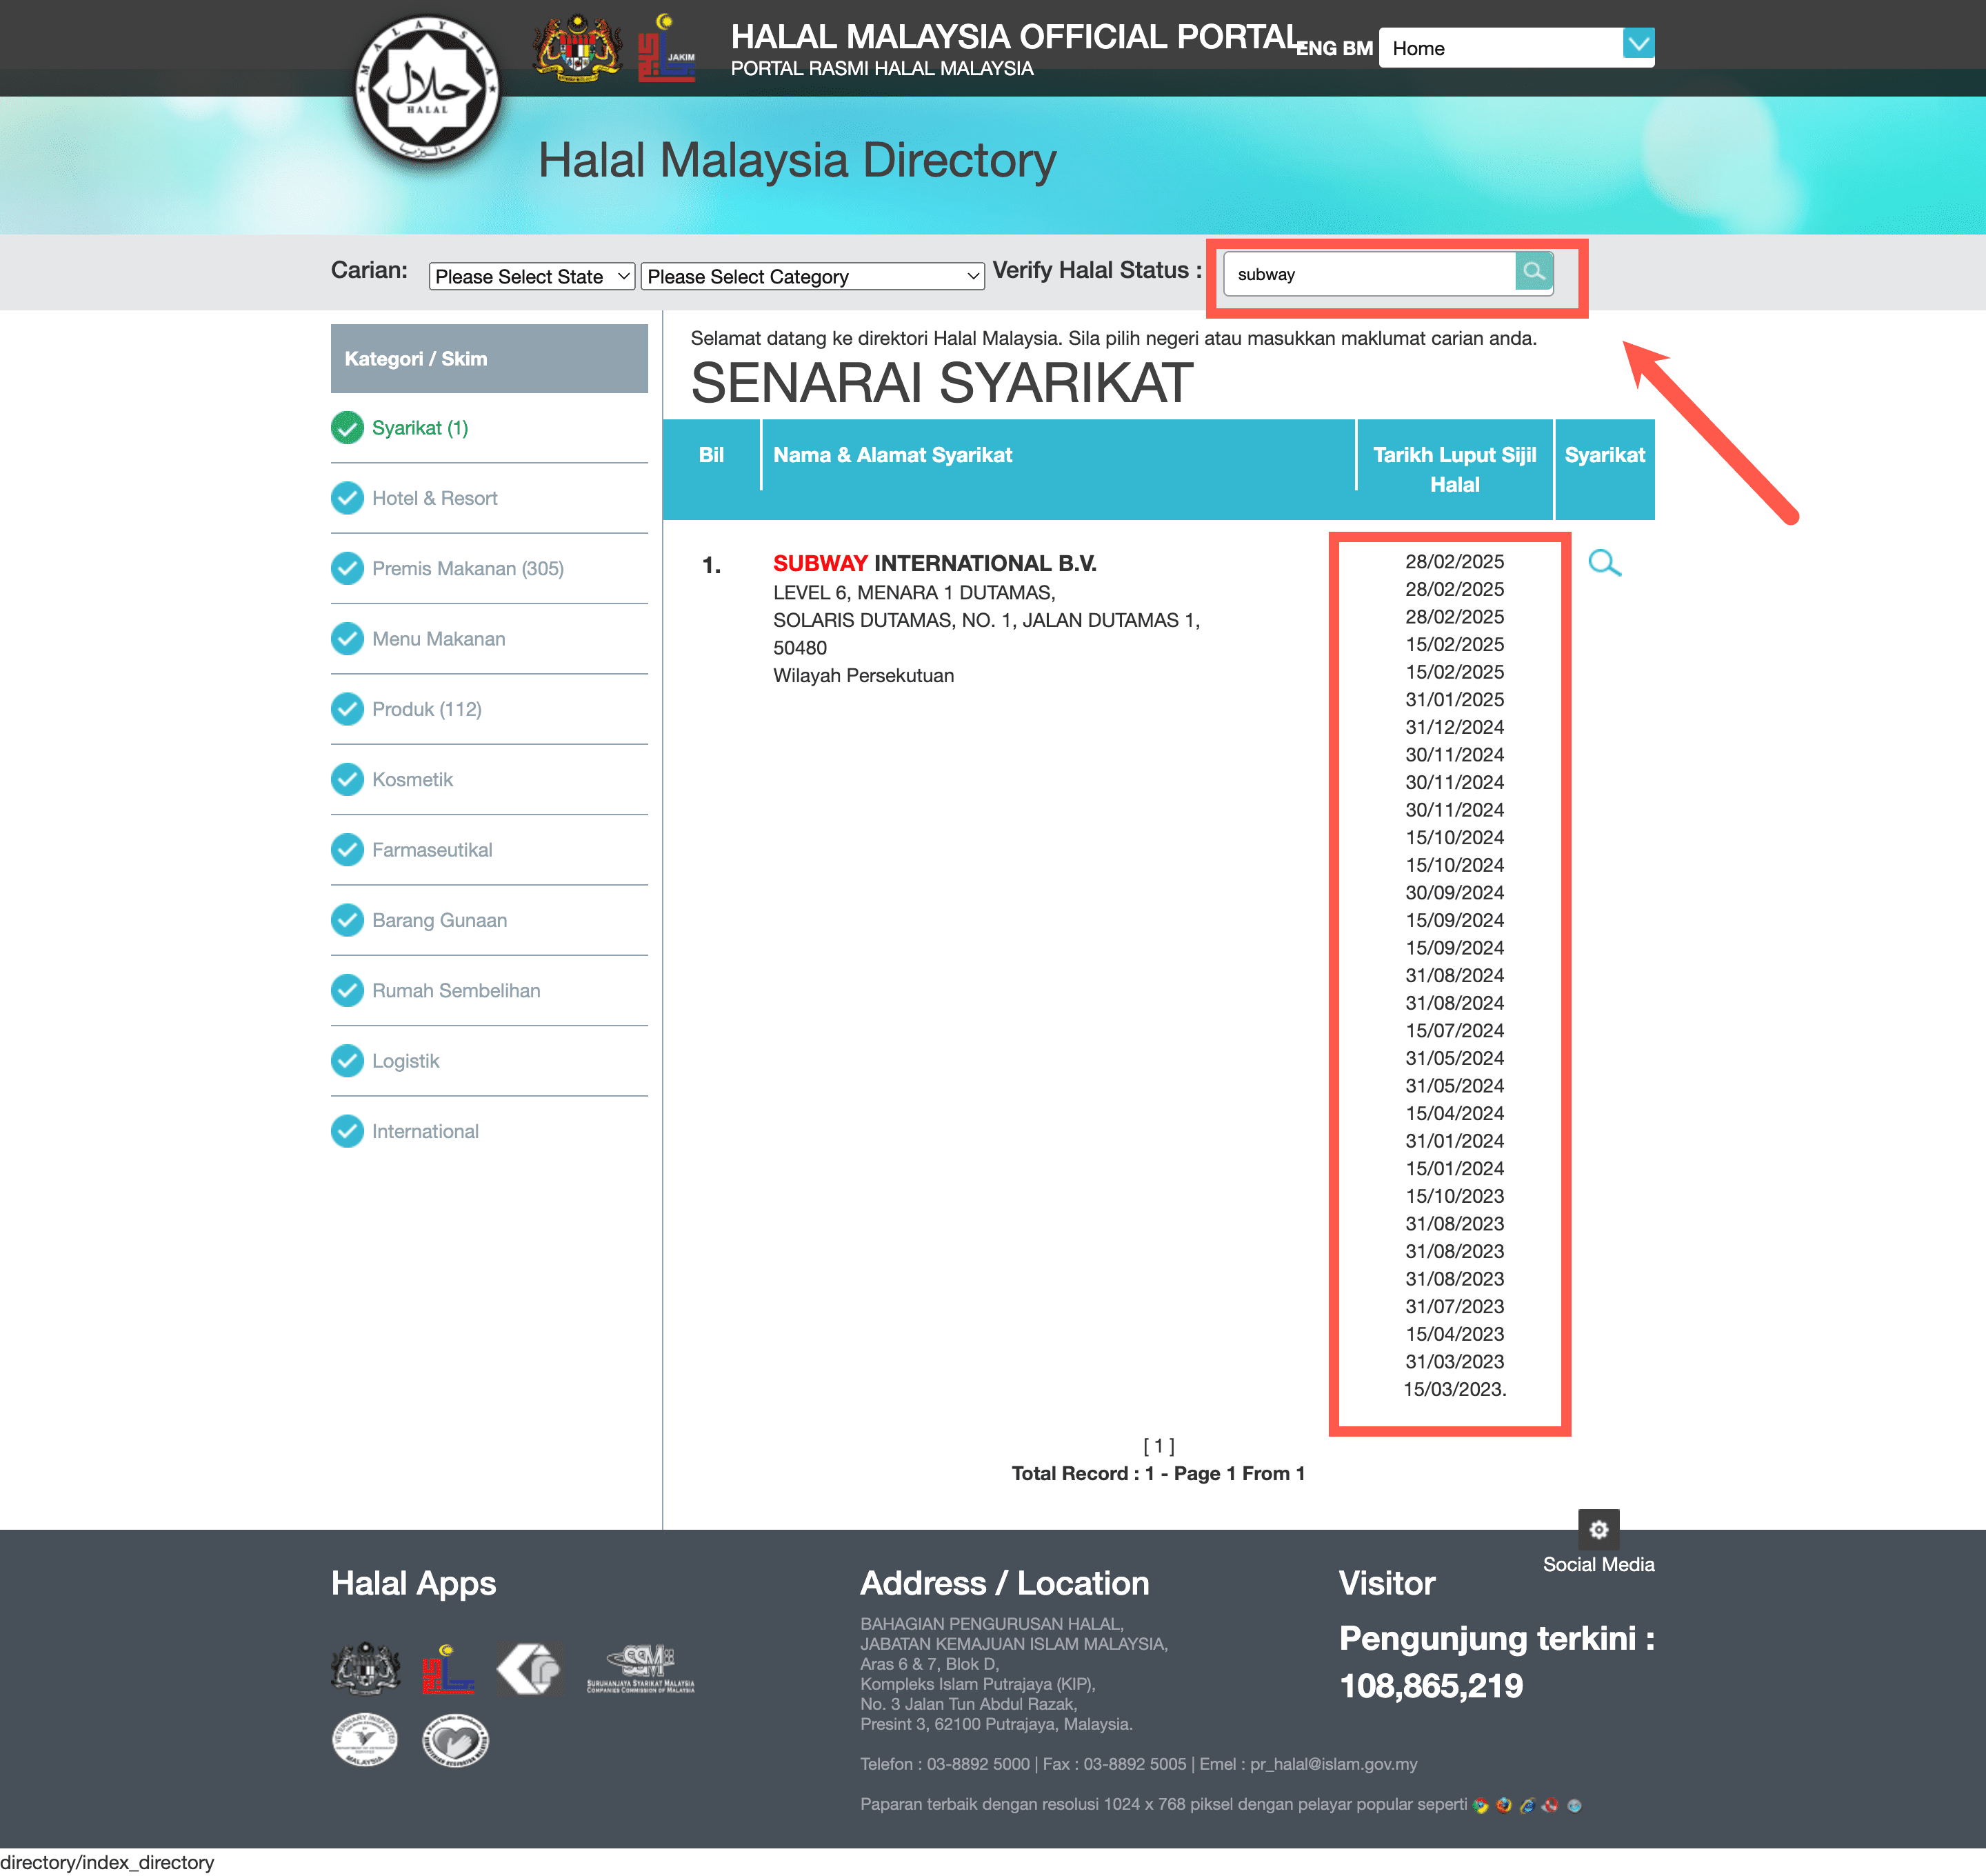Select the Kosmetik category
1986x1876 pixels.
[x=412, y=779]
